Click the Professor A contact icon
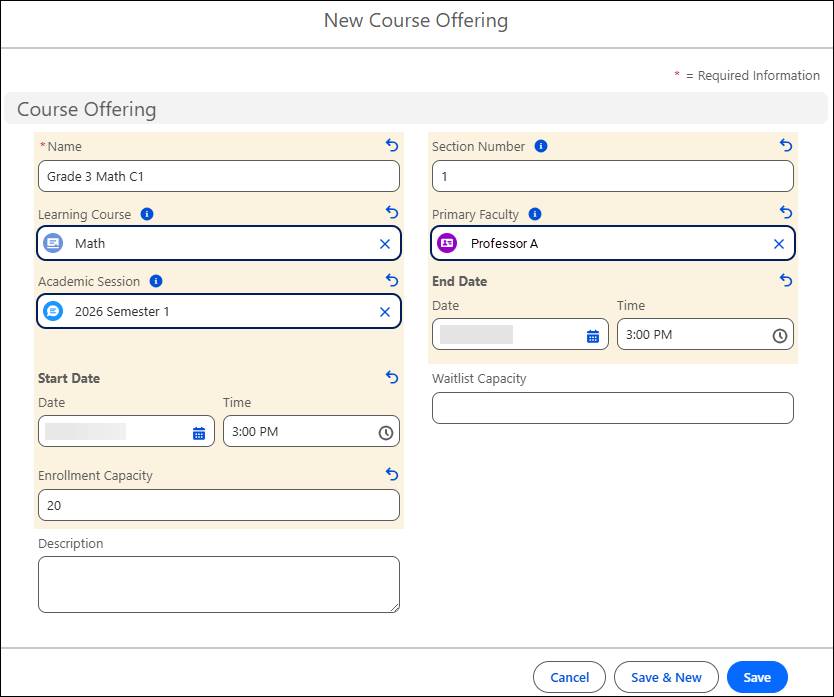This screenshot has height=697, width=834. pos(447,243)
